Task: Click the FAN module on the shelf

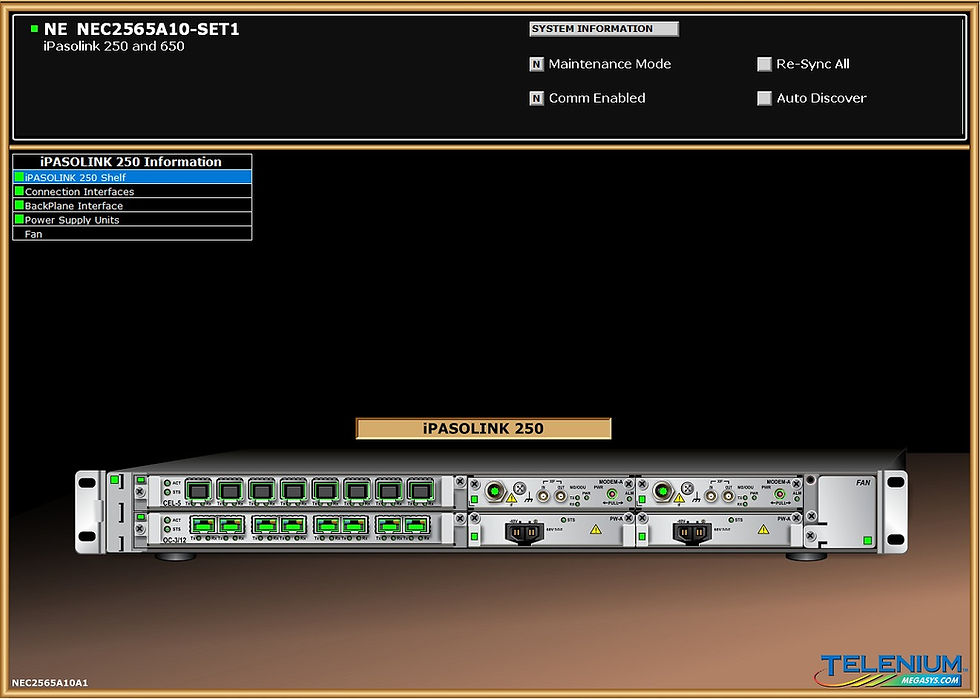Action: (847, 512)
